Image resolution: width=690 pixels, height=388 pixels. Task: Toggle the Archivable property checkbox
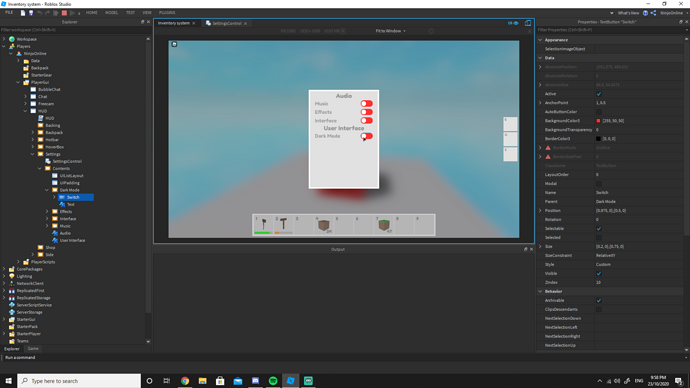coord(598,300)
